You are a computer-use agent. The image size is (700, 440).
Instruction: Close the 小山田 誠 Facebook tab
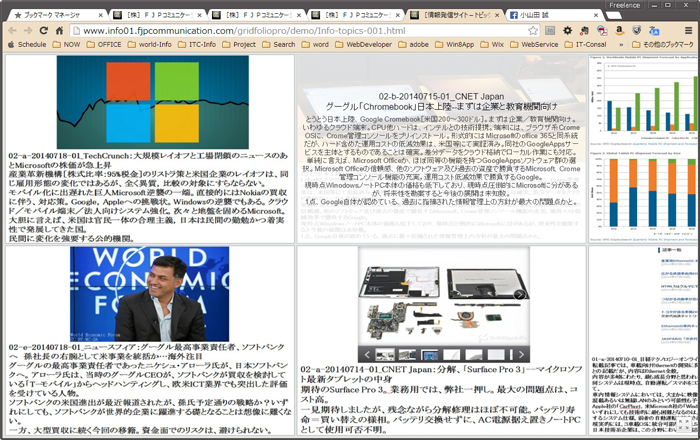[x=596, y=15]
